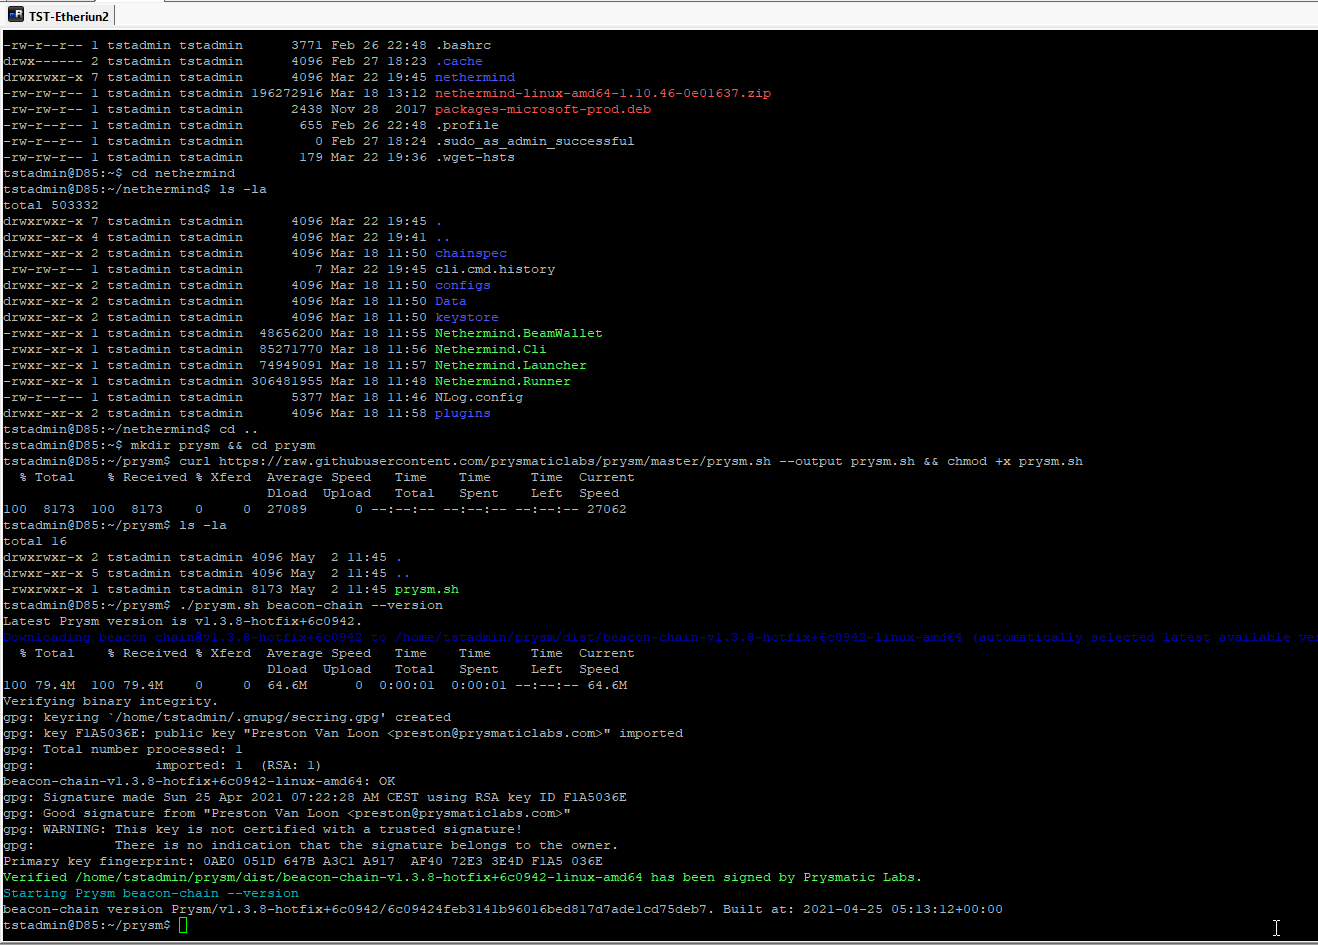Click the plugins directory name

(x=463, y=413)
